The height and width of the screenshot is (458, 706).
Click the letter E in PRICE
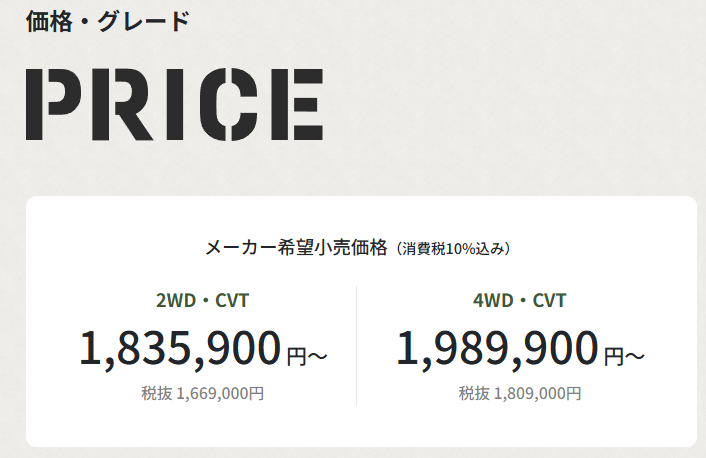click(297, 104)
